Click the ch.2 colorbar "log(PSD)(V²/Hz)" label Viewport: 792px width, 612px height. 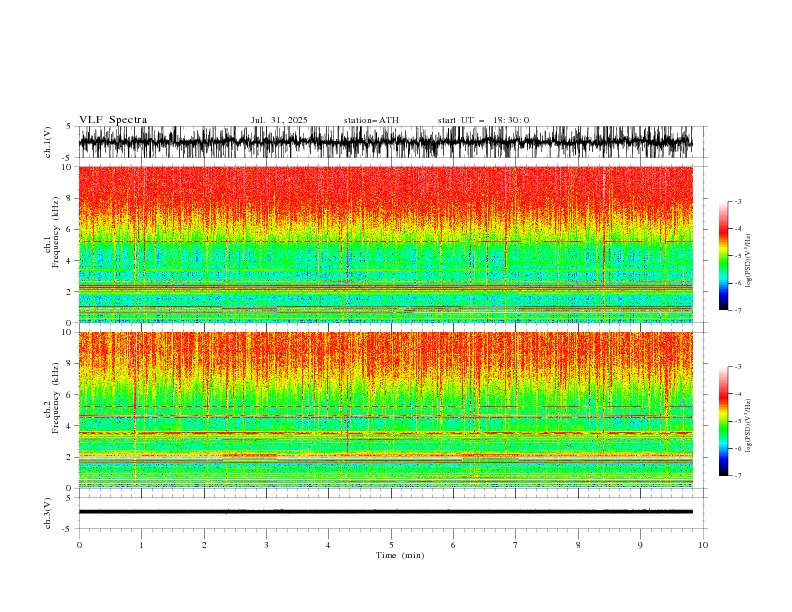coord(749,426)
